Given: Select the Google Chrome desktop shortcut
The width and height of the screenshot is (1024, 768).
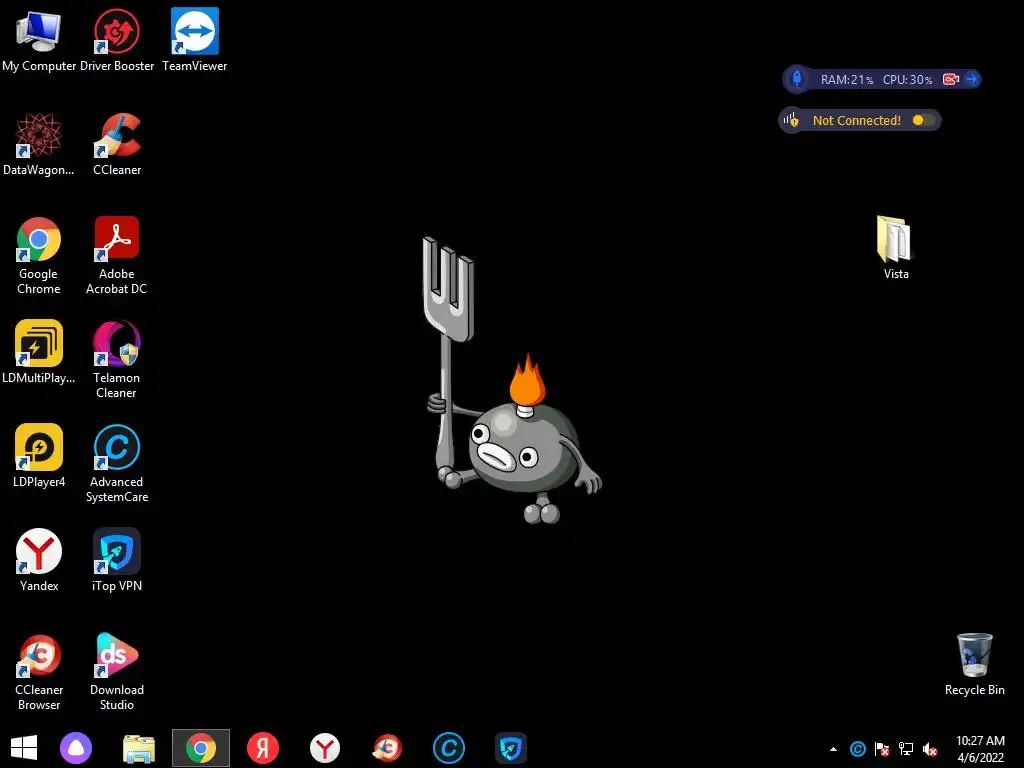Looking at the screenshot, I should (x=39, y=255).
